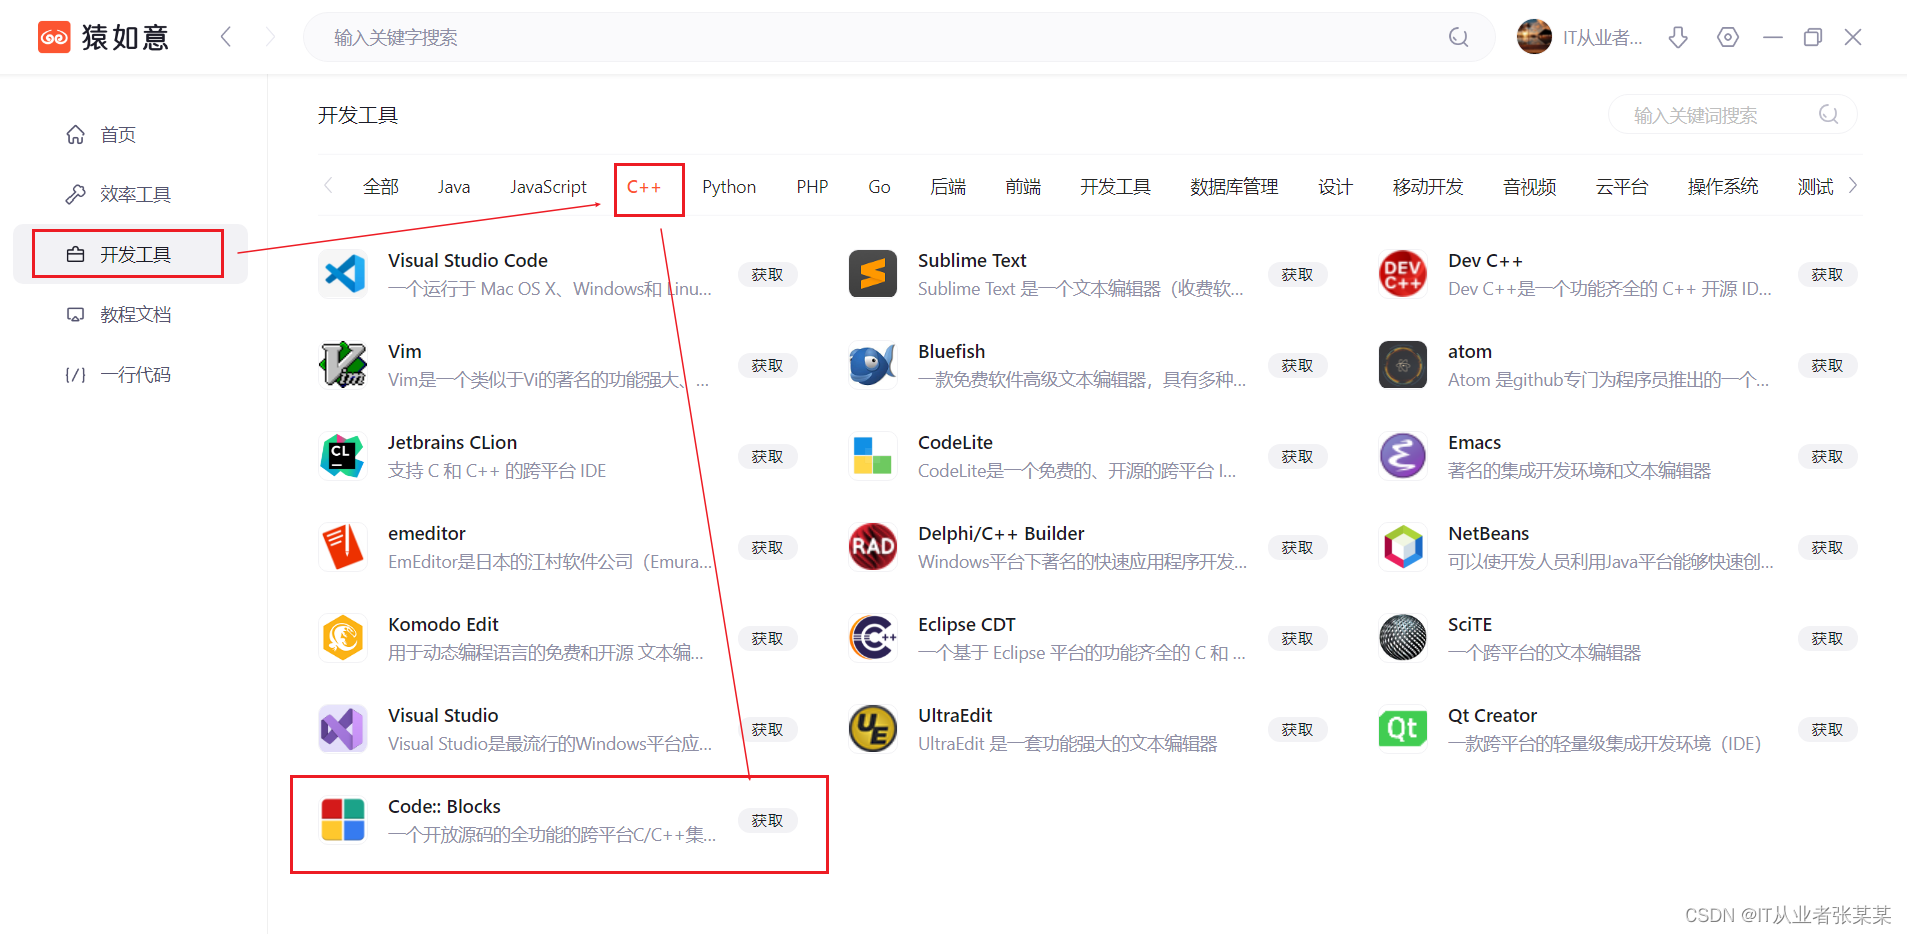Open 首页 in the sidebar
This screenshot has width=1907, height=934.
click(130, 134)
